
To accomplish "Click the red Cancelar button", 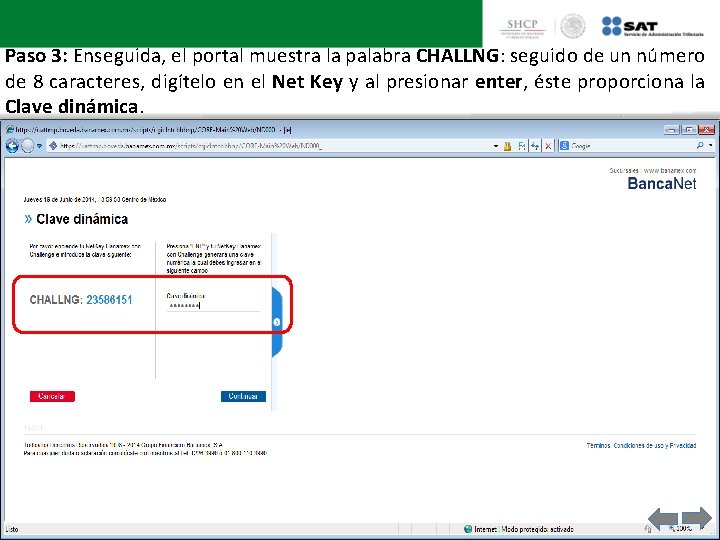I will coord(52,396).
